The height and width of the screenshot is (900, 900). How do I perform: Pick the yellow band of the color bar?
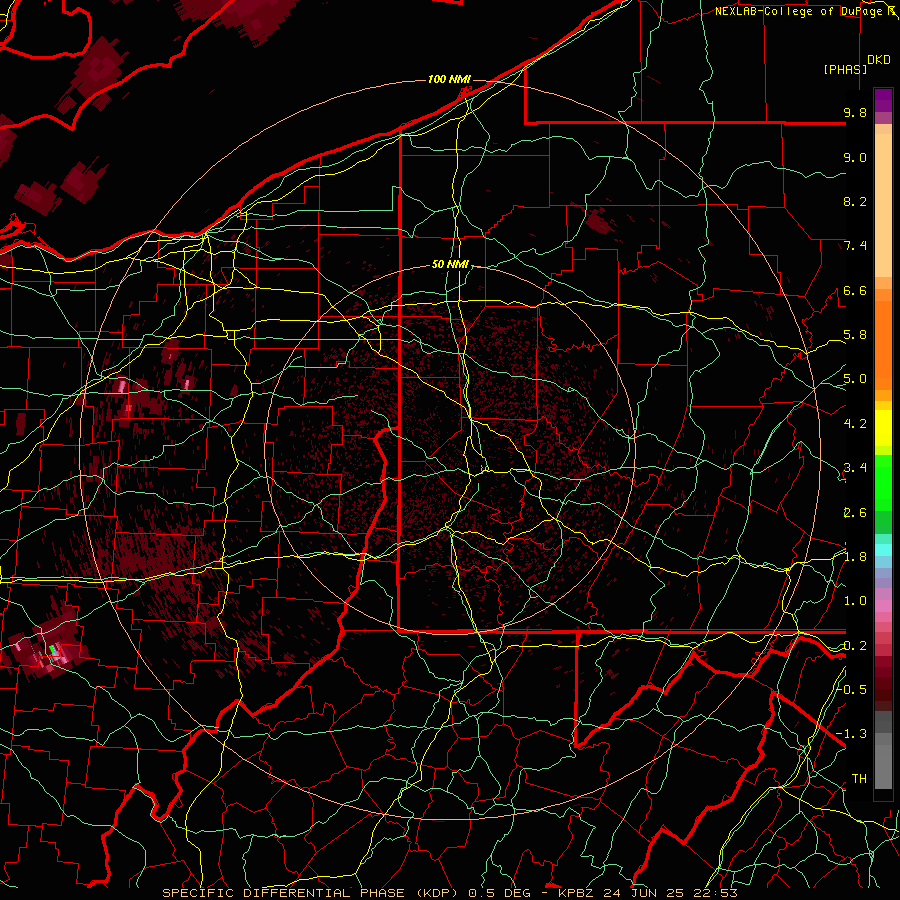[883, 428]
